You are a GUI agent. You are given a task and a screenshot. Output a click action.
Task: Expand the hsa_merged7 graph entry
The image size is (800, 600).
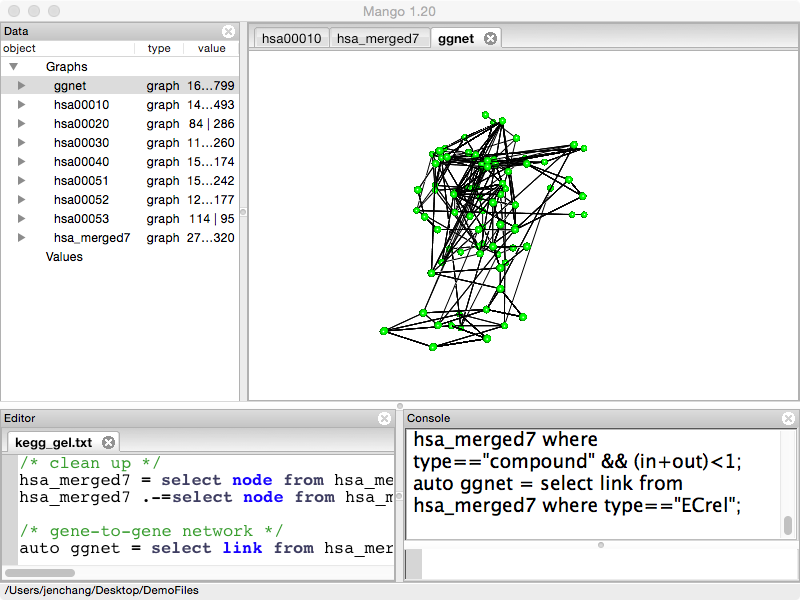[x=21, y=238]
